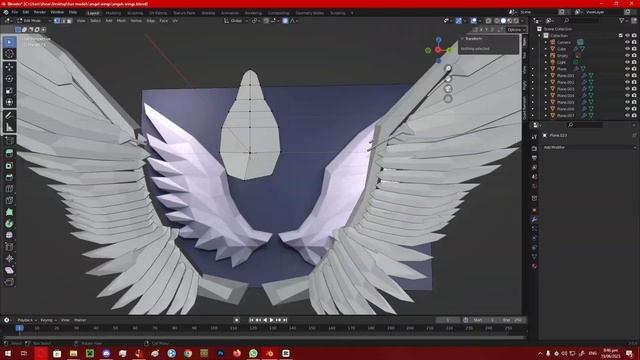
Task: Hide the Cube object in outliner
Action: pos(627,49)
